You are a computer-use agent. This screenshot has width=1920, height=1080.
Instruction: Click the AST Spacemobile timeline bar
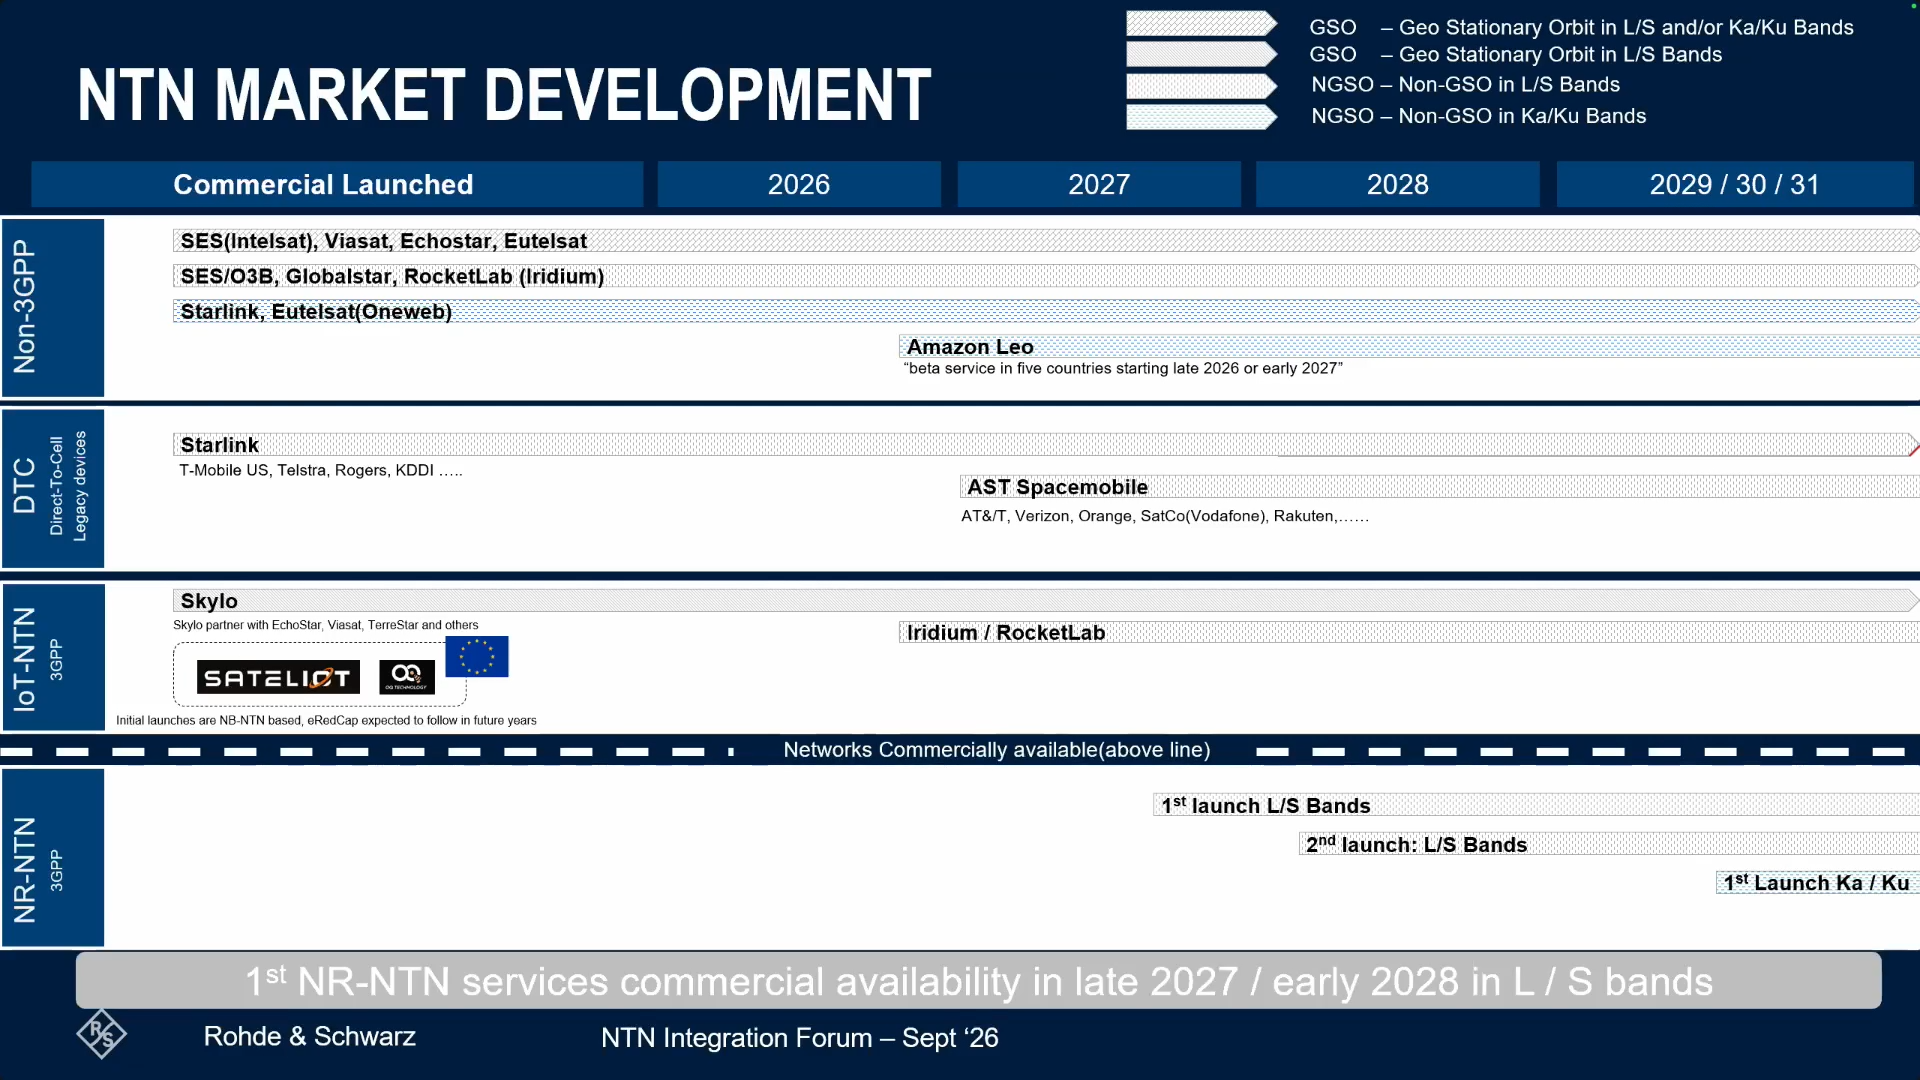coord(1440,487)
